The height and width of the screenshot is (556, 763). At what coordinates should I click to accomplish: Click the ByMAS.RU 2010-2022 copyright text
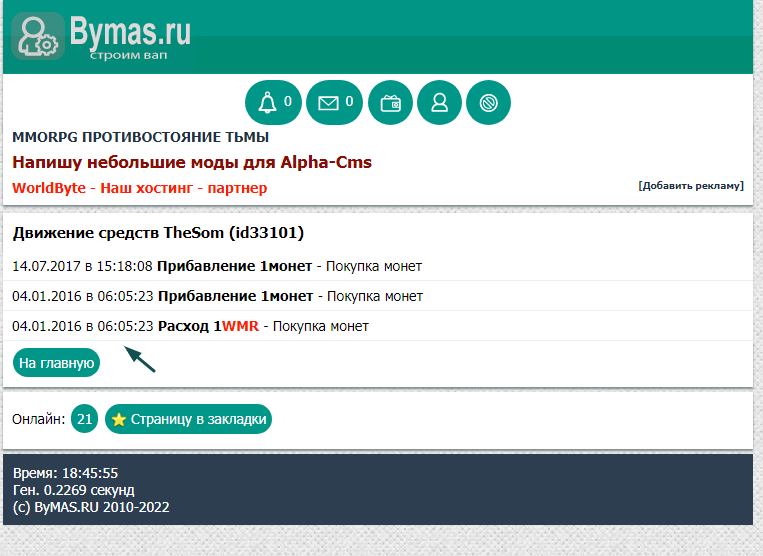[x=91, y=507]
